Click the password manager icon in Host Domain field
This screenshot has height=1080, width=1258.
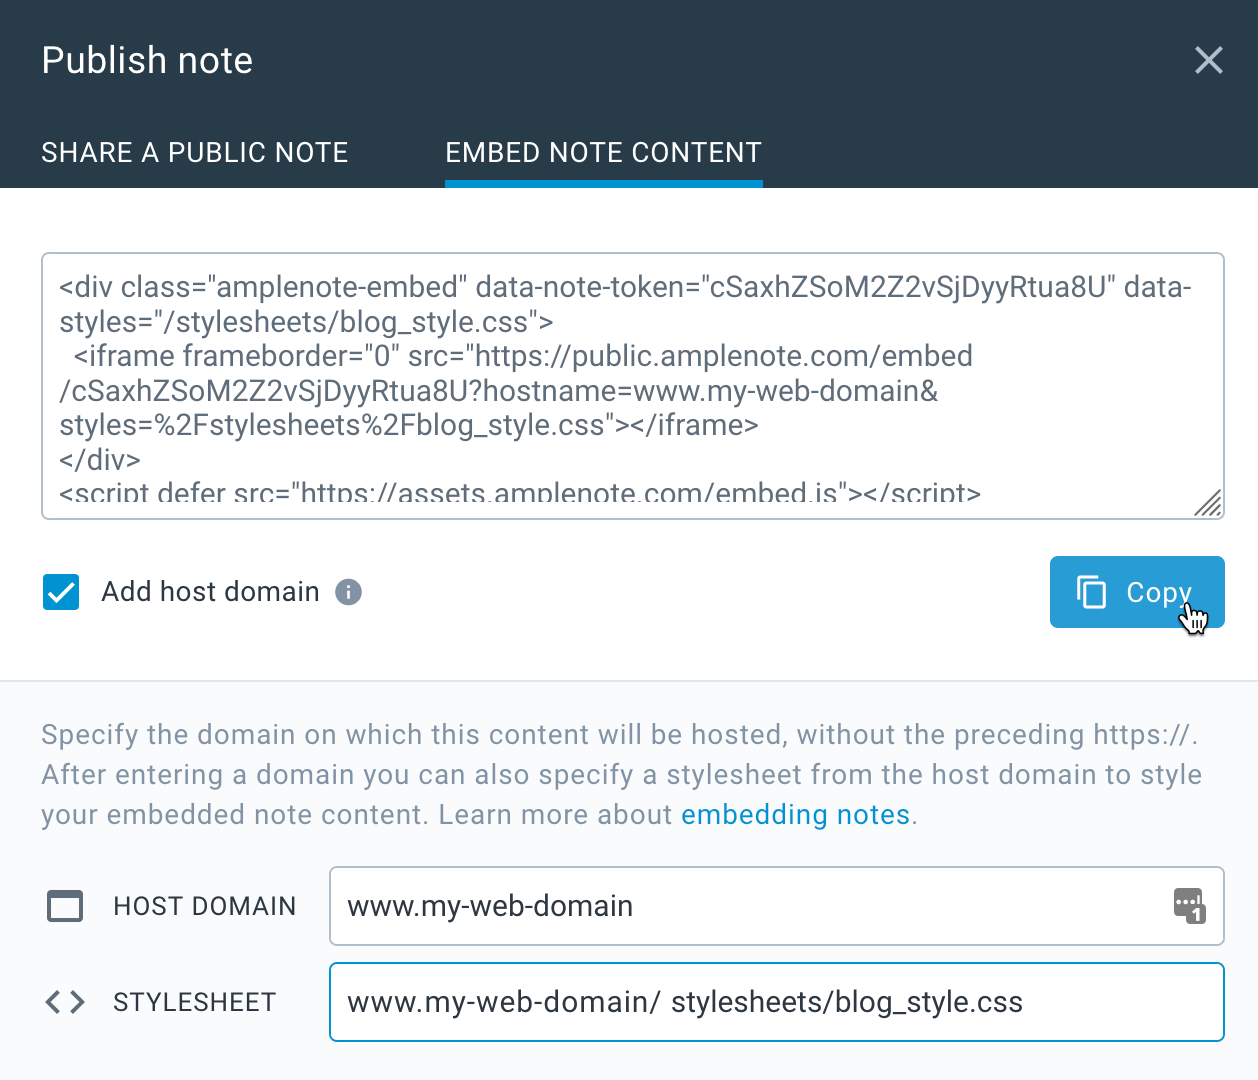click(1189, 906)
